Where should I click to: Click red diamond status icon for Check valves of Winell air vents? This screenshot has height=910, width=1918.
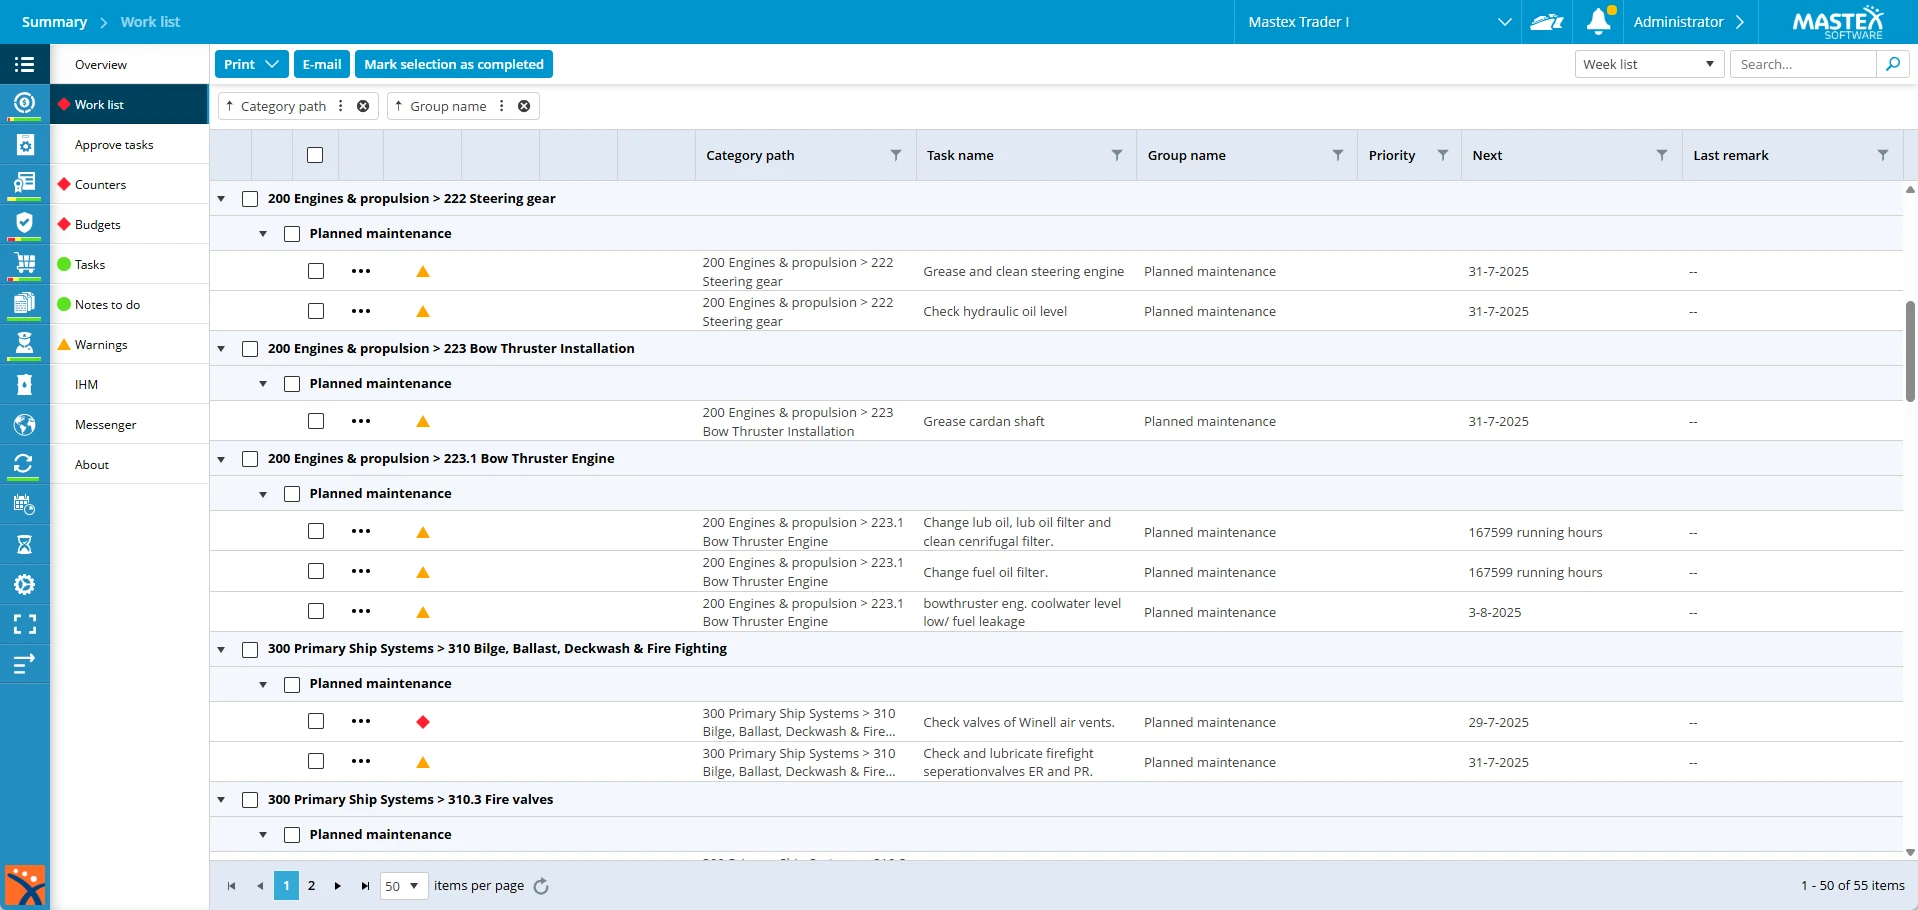(x=423, y=722)
